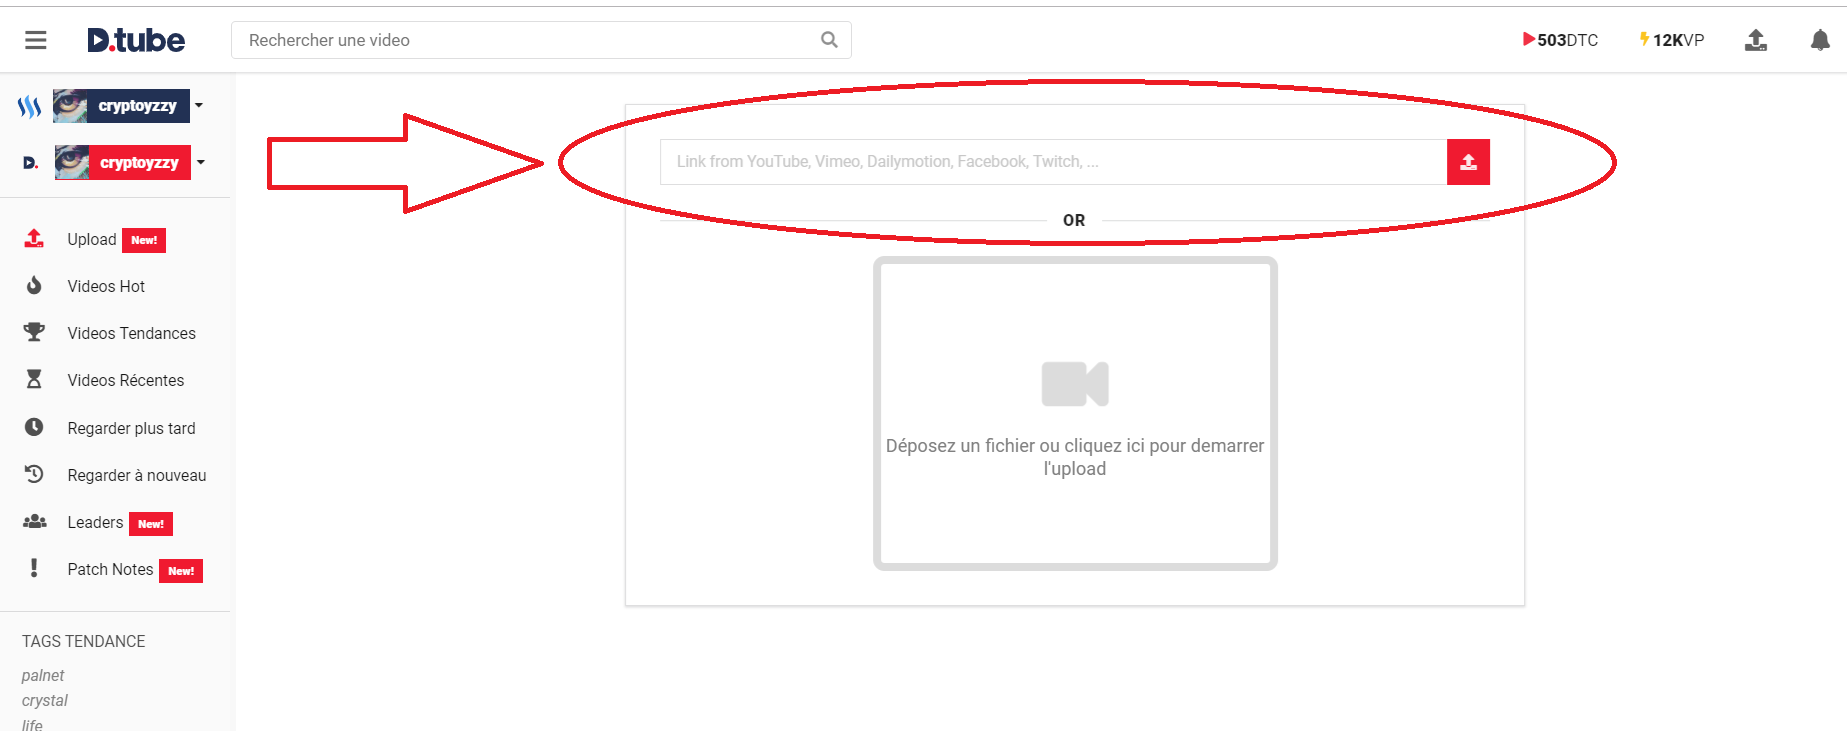Open Videos Récentes
Image resolution: width=1847 pixels, height=731 pixels.
point(126,380)
